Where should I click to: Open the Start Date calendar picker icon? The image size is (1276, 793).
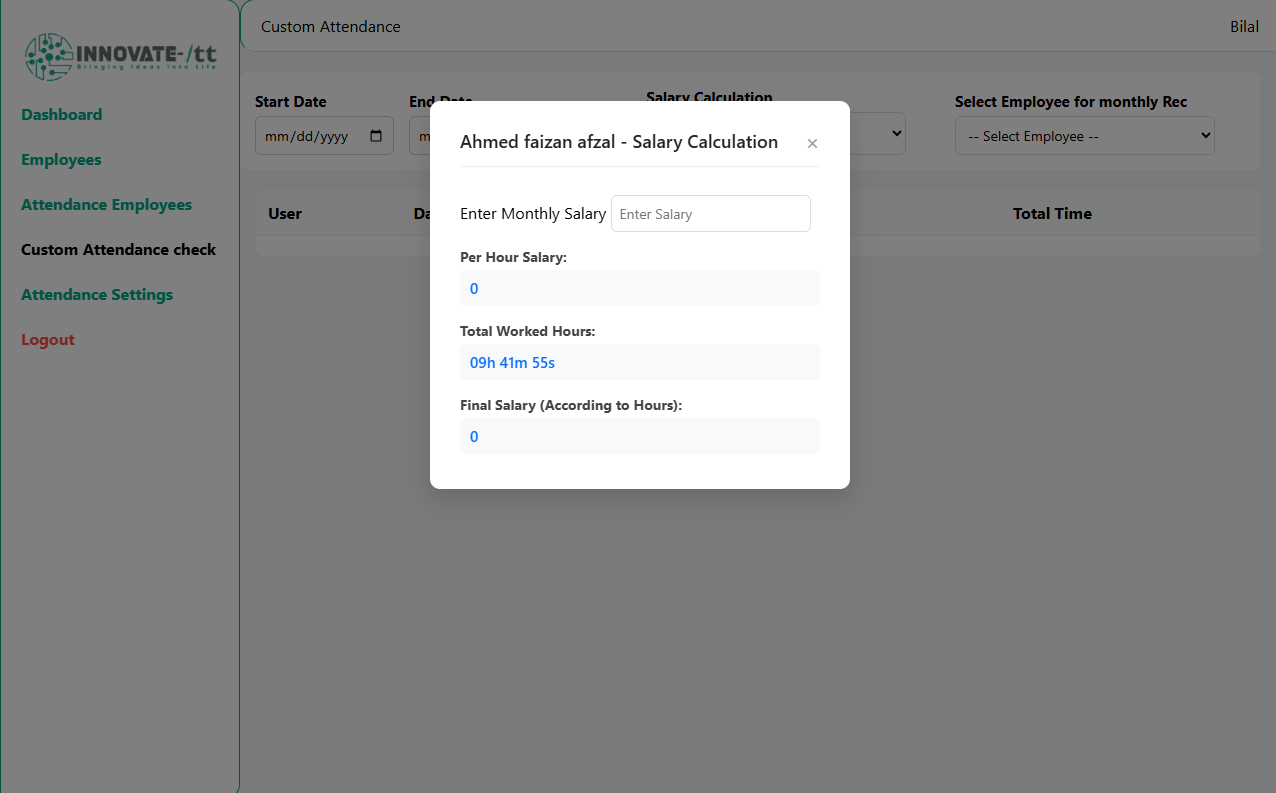tap(376, 136)
